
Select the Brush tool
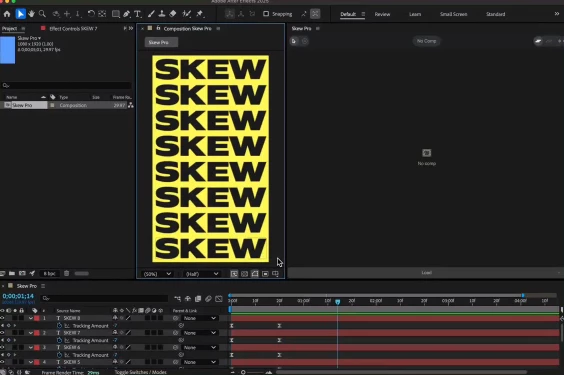[x=151, y=14]
